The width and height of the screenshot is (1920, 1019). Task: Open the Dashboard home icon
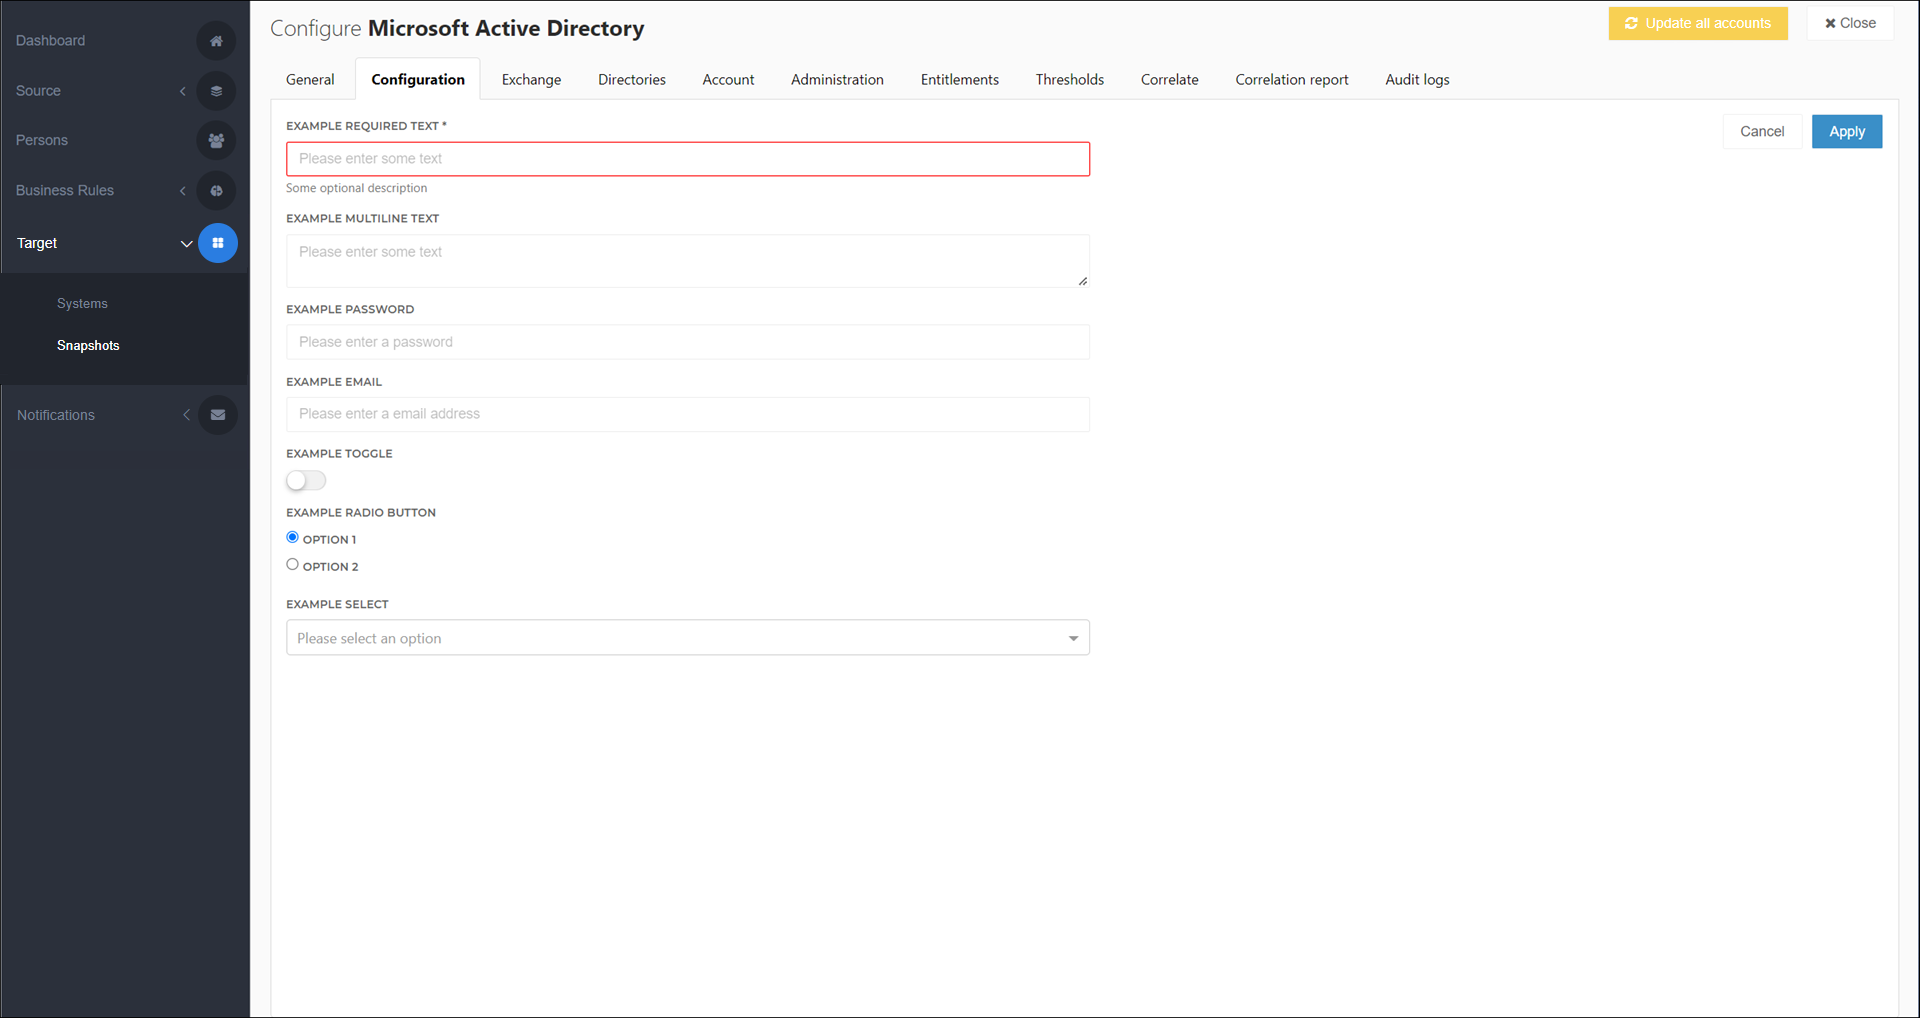click(216, 41)
